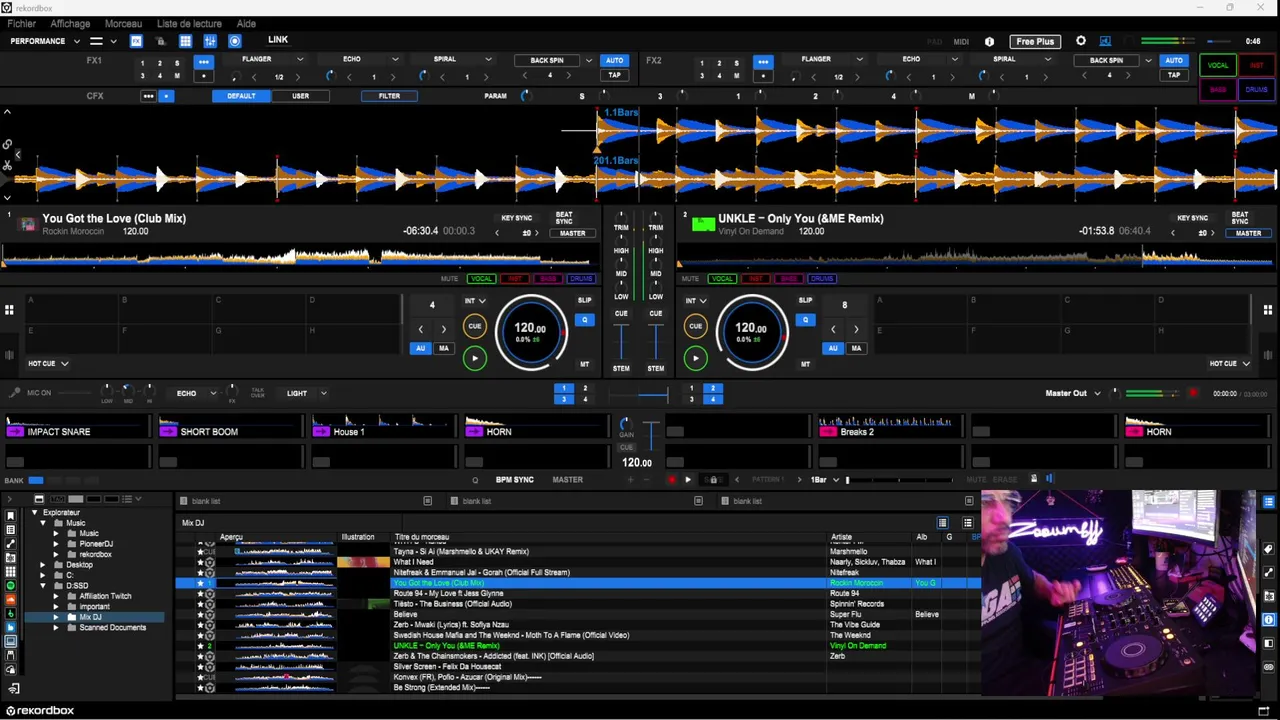Open the display monitor icon near gear
The height and width of the screenshot is (720, 1280).
tap(1105, 41)
